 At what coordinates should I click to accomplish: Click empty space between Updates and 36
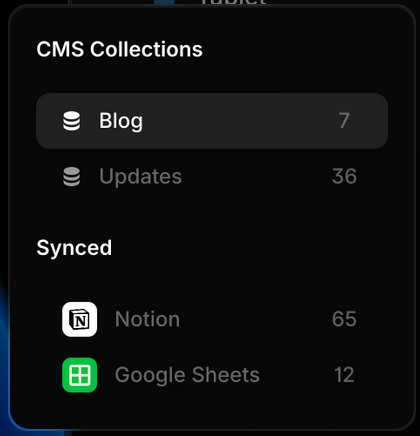pyautogui.click(x=257, y=176)
